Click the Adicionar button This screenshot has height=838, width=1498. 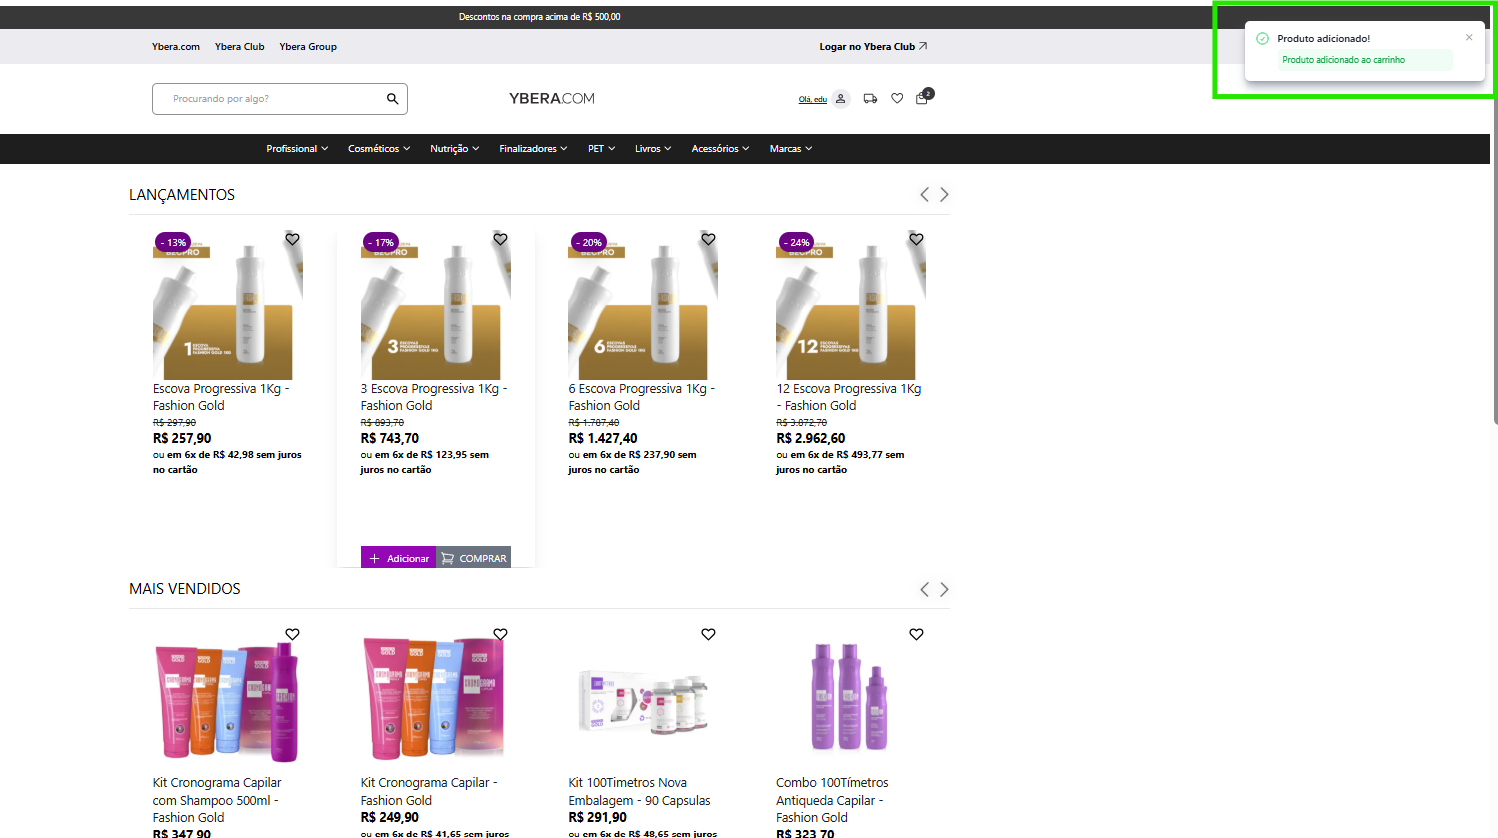pos(399,558)
